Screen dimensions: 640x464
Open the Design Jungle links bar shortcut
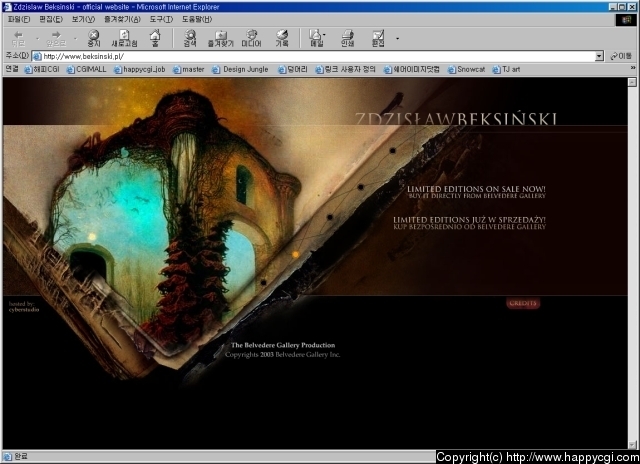(240, 69)
